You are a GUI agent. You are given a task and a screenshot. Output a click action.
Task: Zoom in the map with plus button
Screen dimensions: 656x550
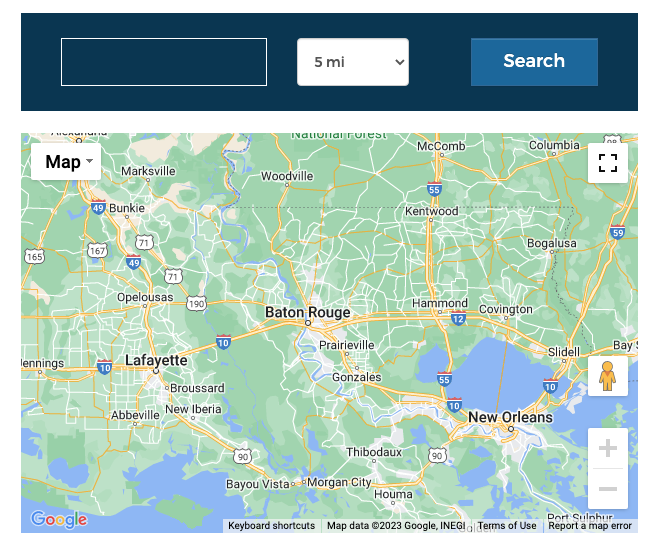(x=607, y=448)
